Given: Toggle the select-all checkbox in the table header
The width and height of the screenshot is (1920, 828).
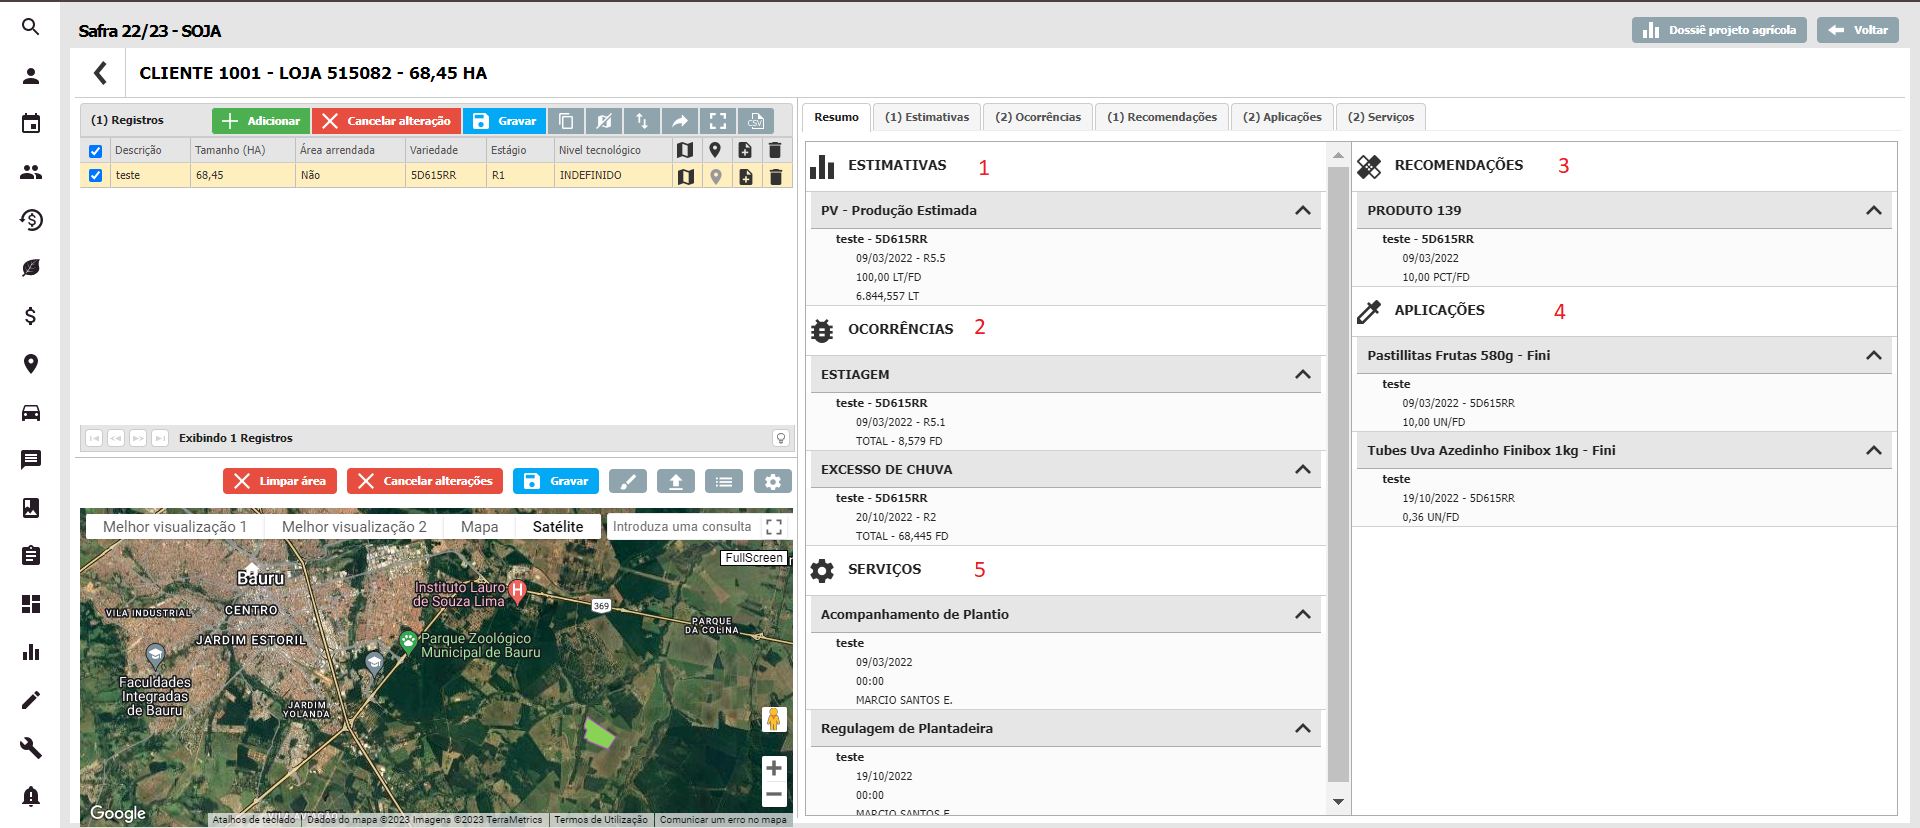Looking at the screenshot, I should tap(96, 151).
